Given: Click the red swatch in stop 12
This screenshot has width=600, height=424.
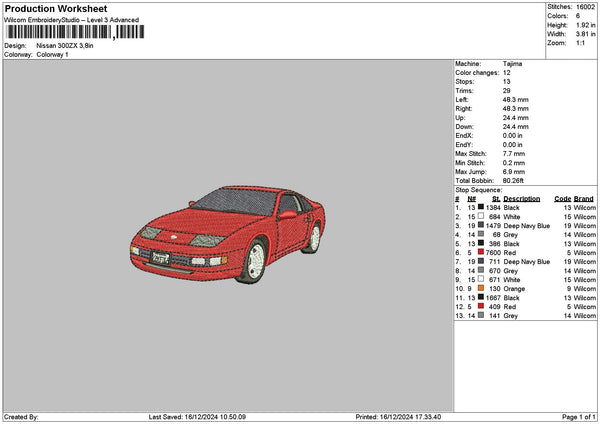Looking at the screenshot, I should pos(481,306).
